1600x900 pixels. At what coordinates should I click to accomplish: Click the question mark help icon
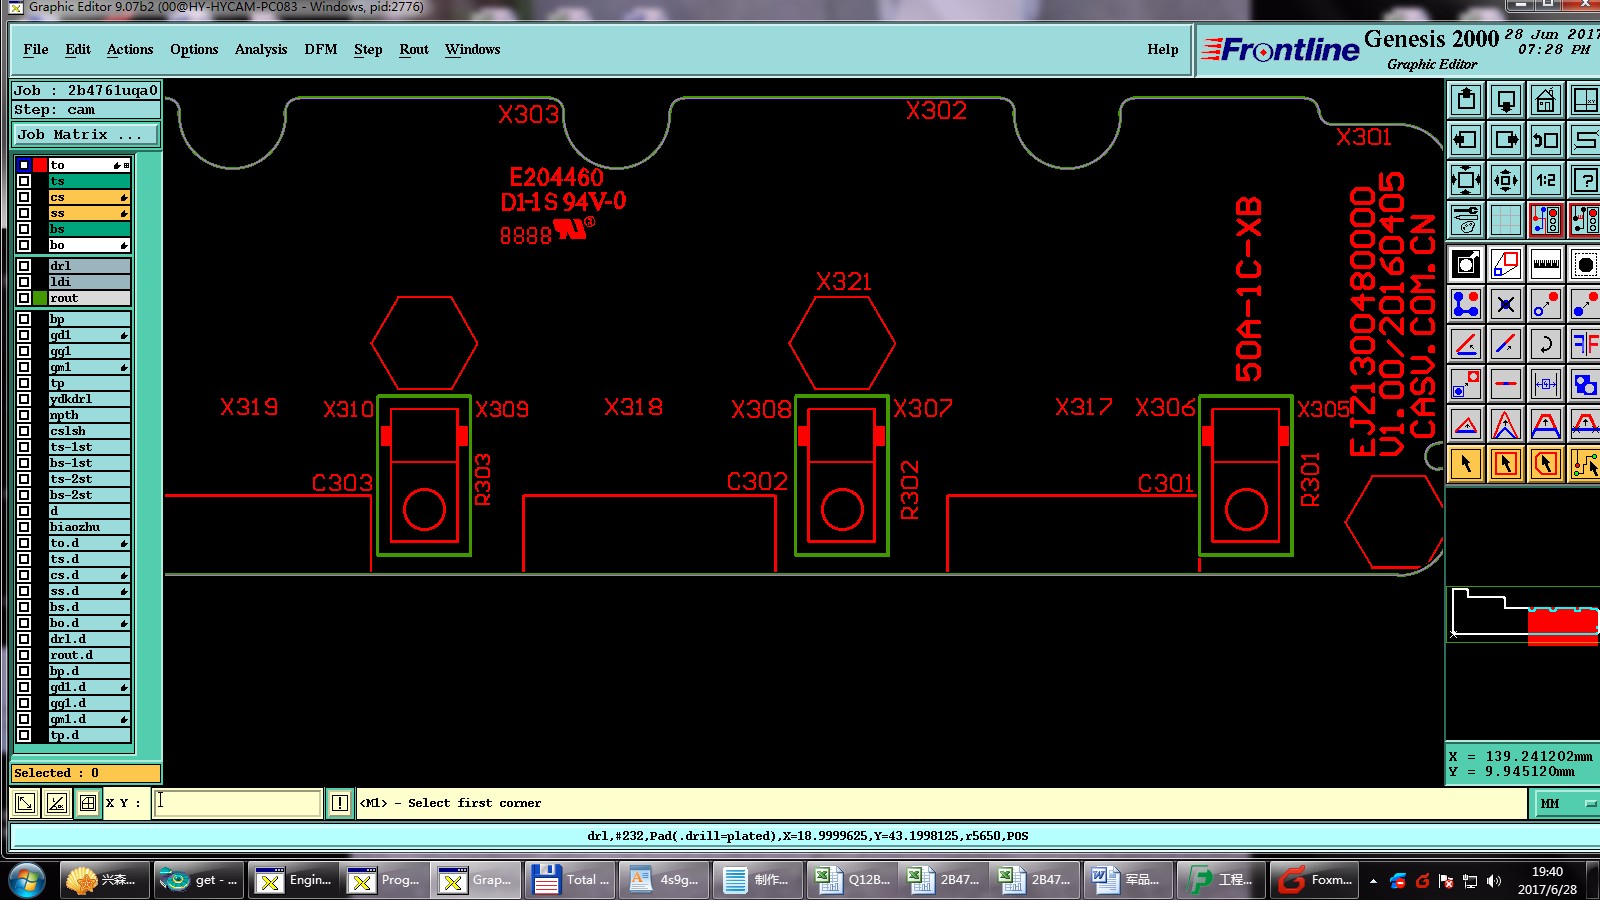[x=1585, y=180]
